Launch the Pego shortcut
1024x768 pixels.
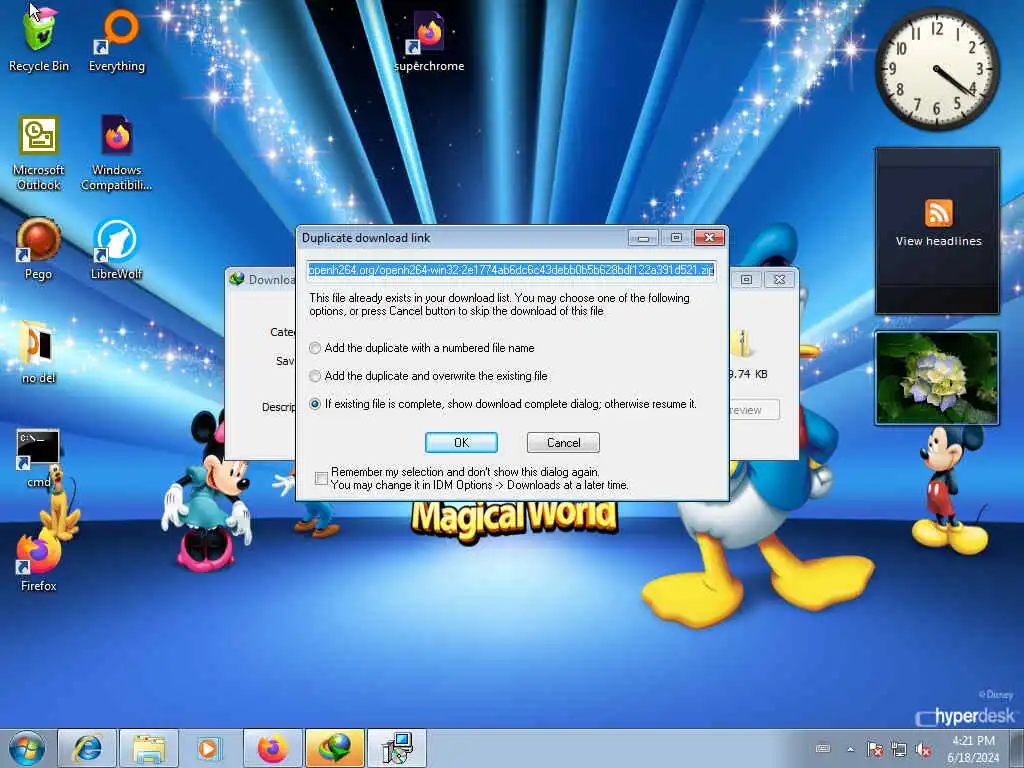(39, 248)
